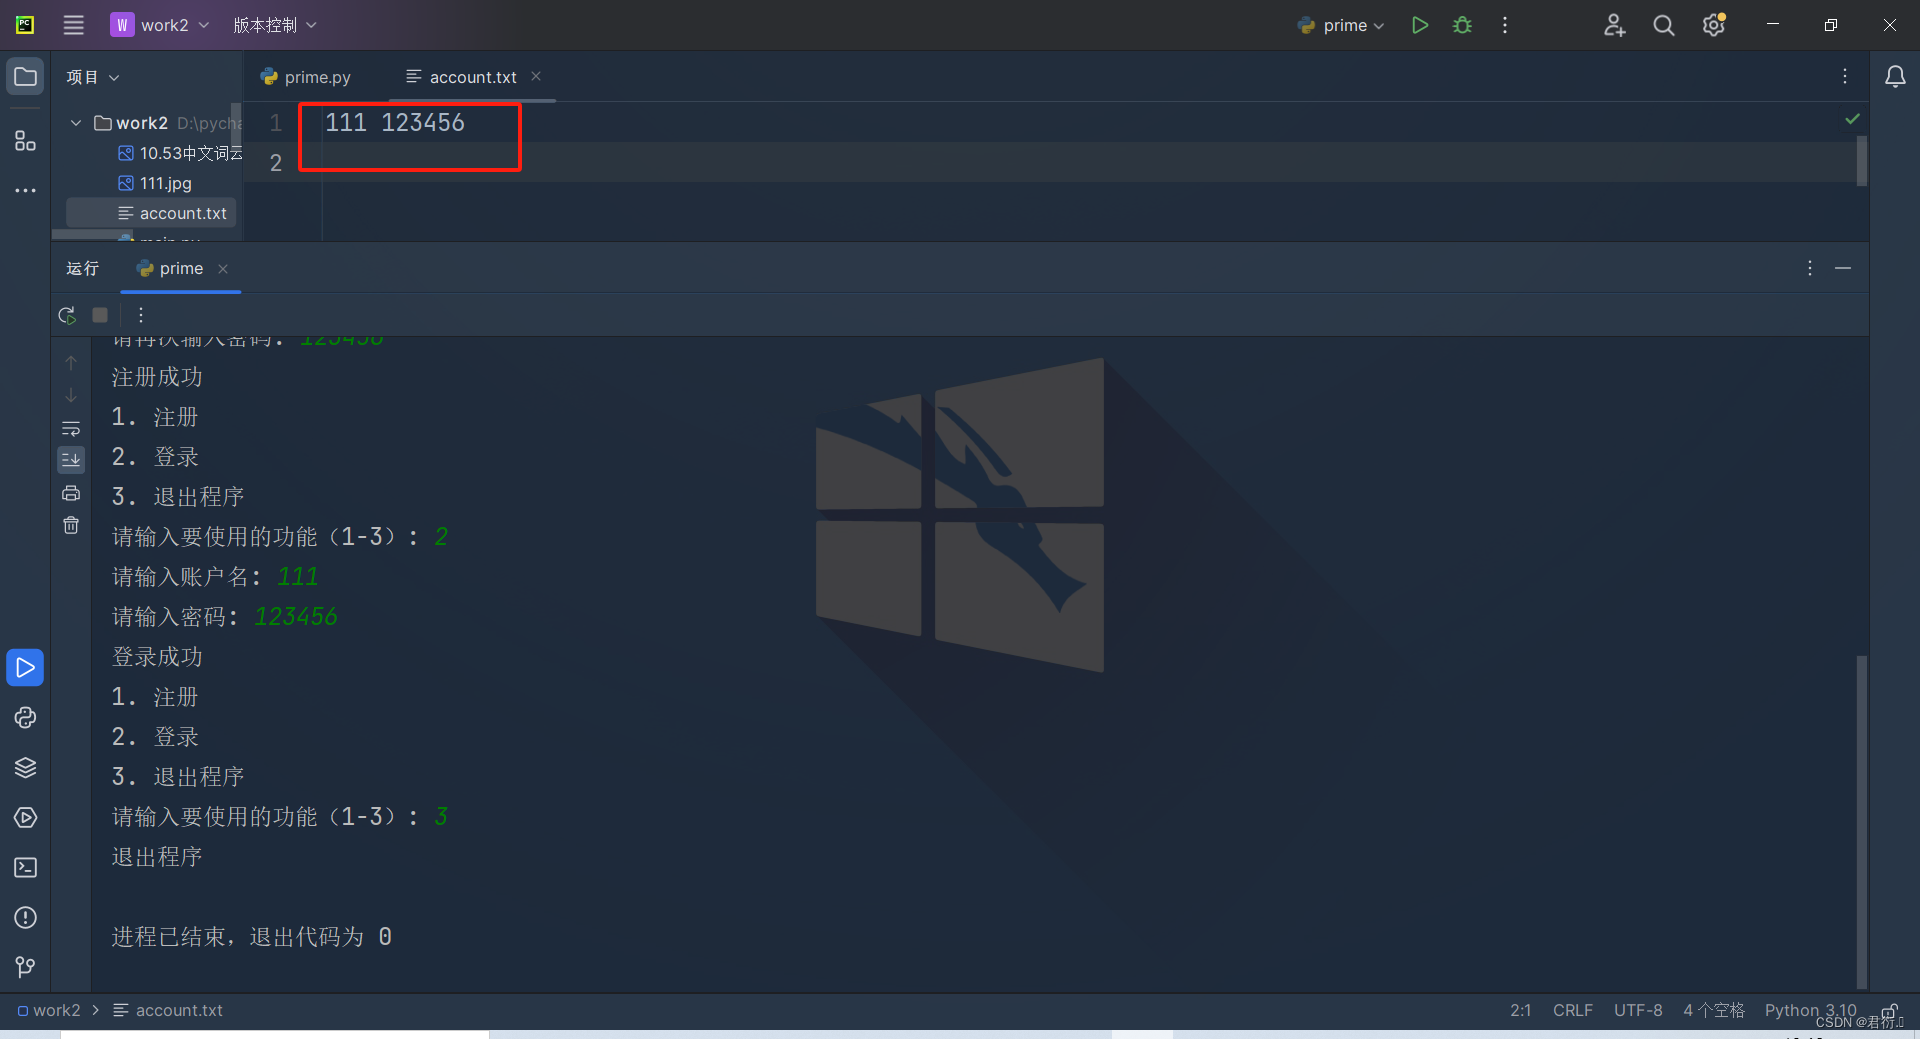Change 4 个空格 indent setting

coord(1713,1010)
